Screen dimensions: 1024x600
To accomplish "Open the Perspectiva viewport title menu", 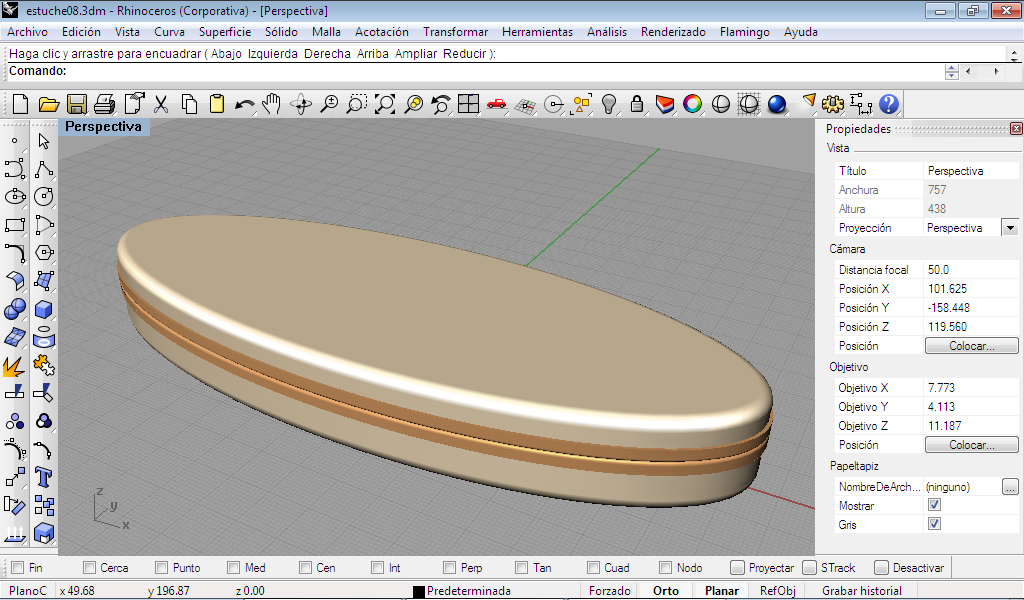I will [x=103, y=128].
